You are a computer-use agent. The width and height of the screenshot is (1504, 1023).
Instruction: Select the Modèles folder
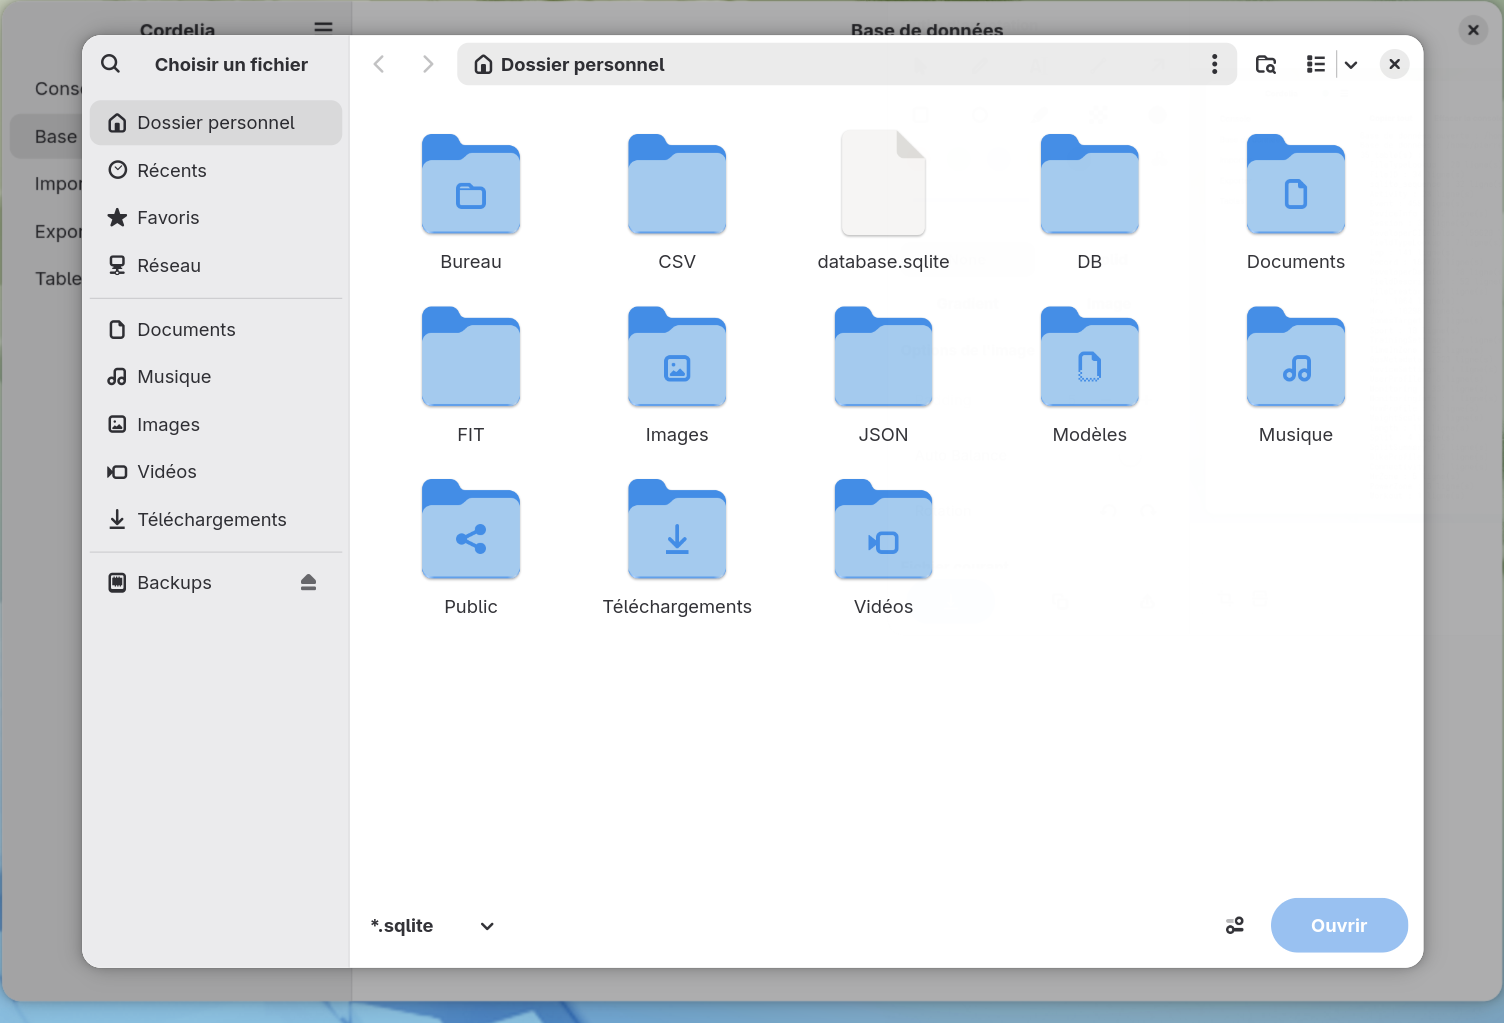(x=1090, y=375)
